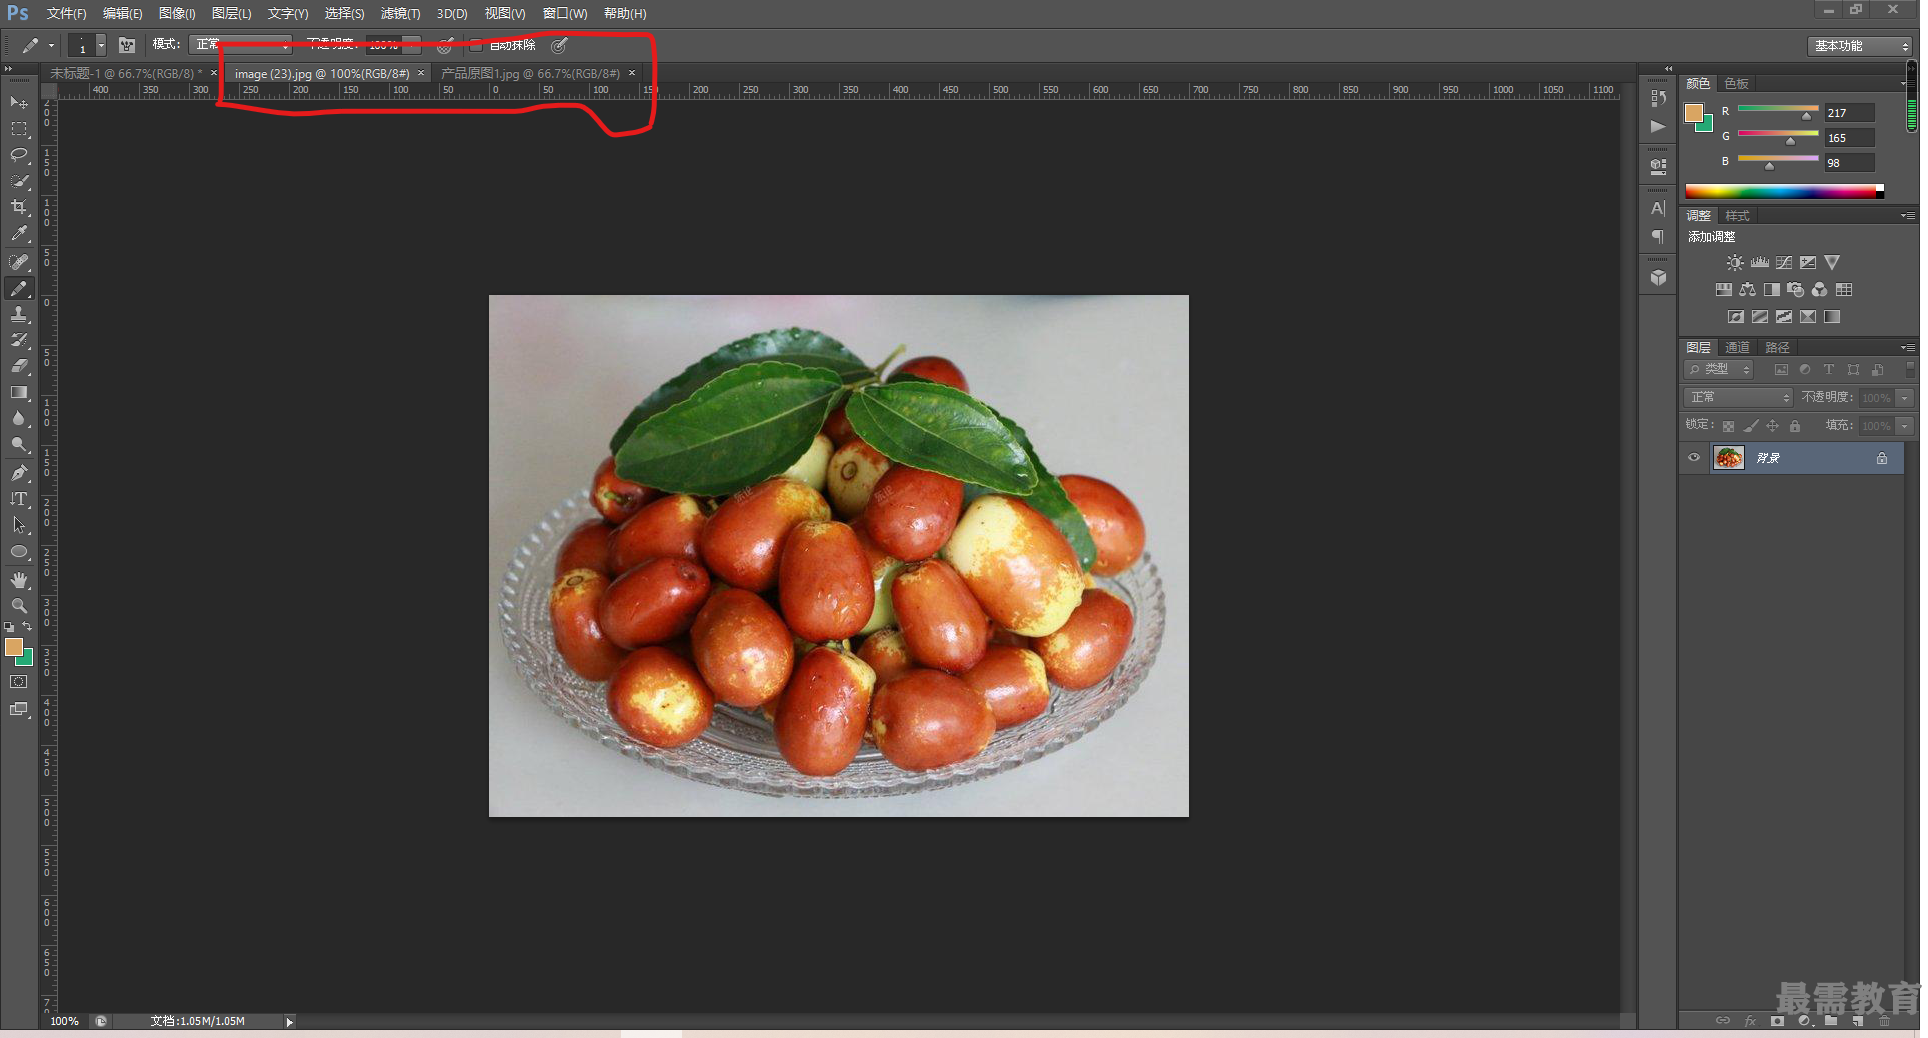Image resolution: width=1928 pixels, height=1038 pixels.
Task: Select the Lasso tool
Action: [x=19, y=155]
